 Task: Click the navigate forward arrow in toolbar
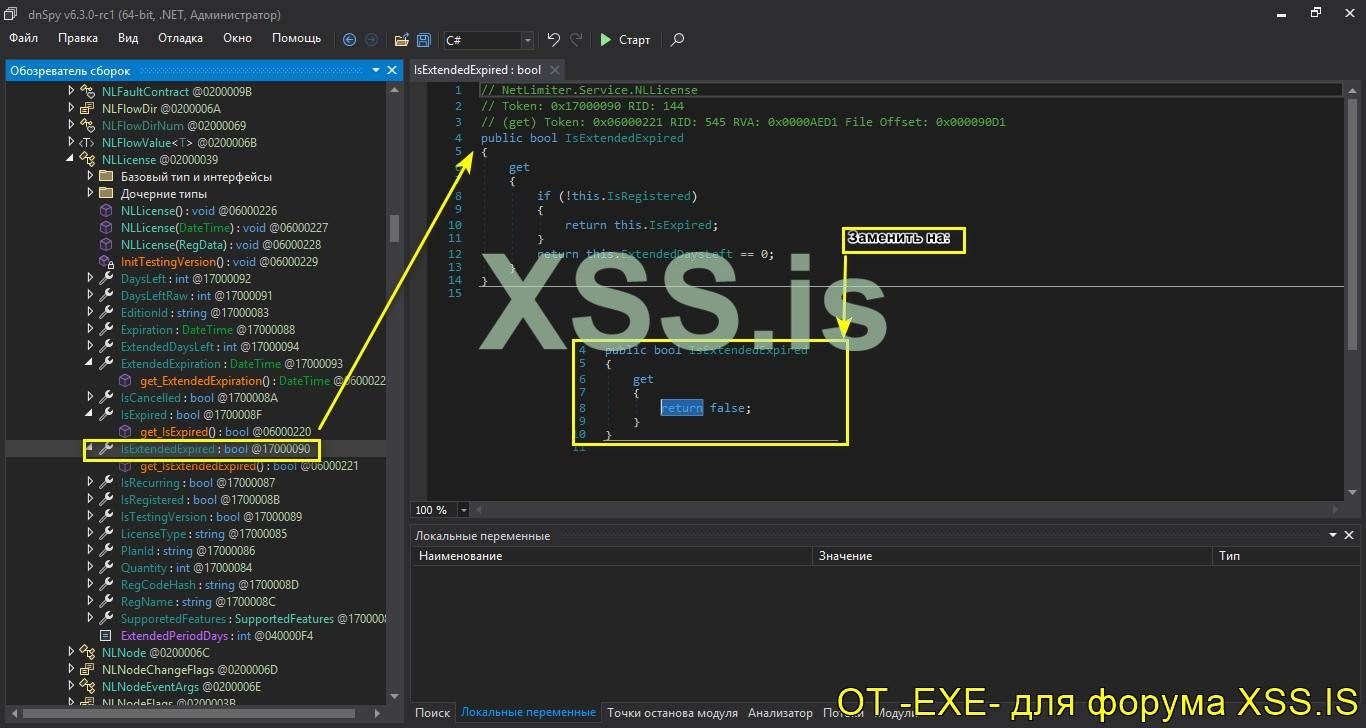pos(372,40)
